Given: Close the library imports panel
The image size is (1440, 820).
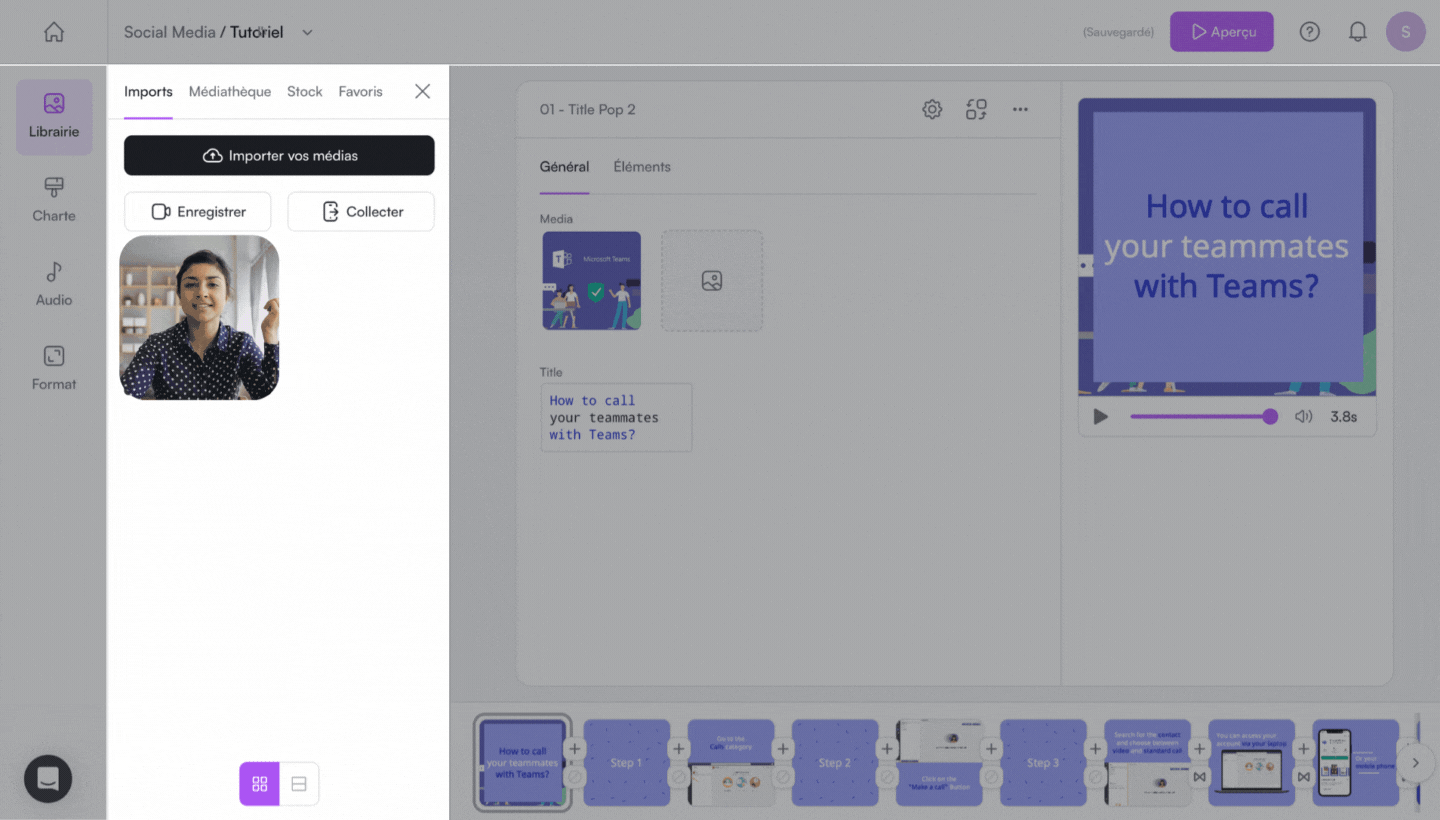Looking at the screenshot, I should click(x=422, y=91).
